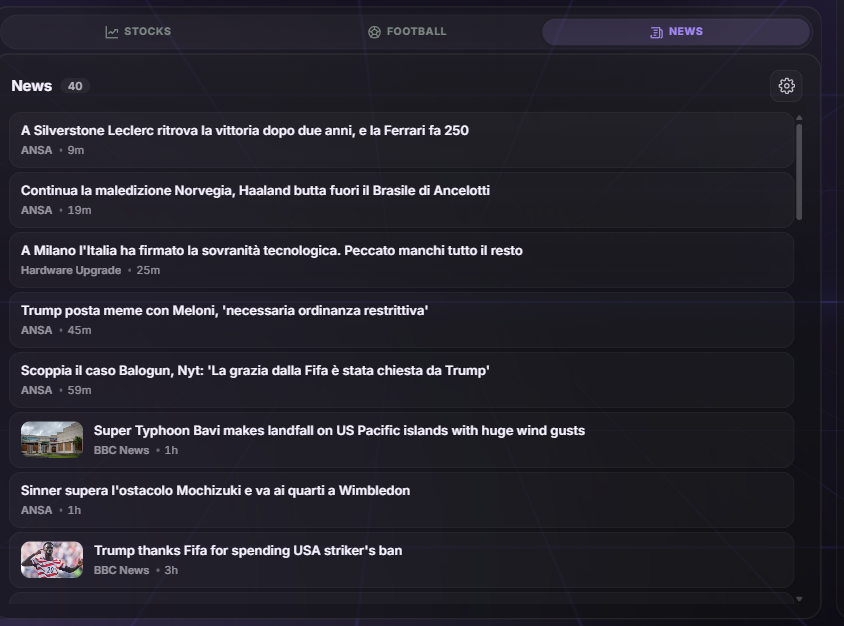Click the 25m timestamp
The height and width of the screenshot is (626, 844).
148,270
